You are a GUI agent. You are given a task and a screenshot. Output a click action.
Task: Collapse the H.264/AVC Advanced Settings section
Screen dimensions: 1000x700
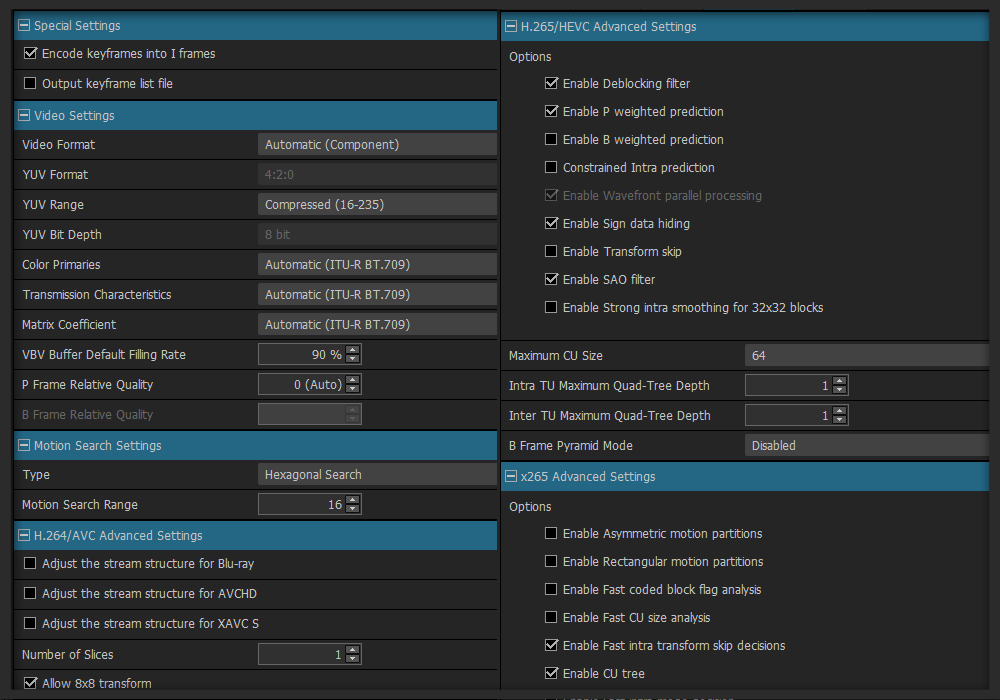click(24, 536)
